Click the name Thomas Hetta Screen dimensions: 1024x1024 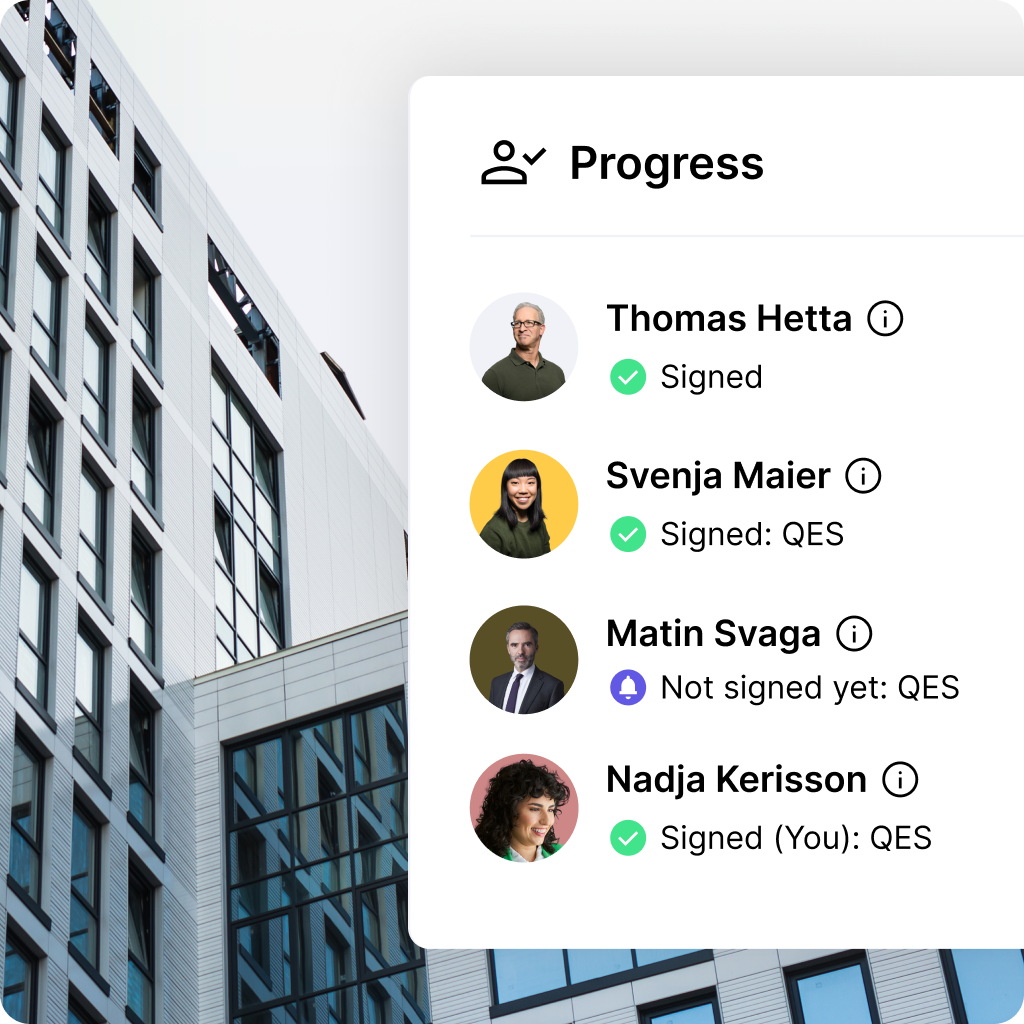tap(729, 319)
